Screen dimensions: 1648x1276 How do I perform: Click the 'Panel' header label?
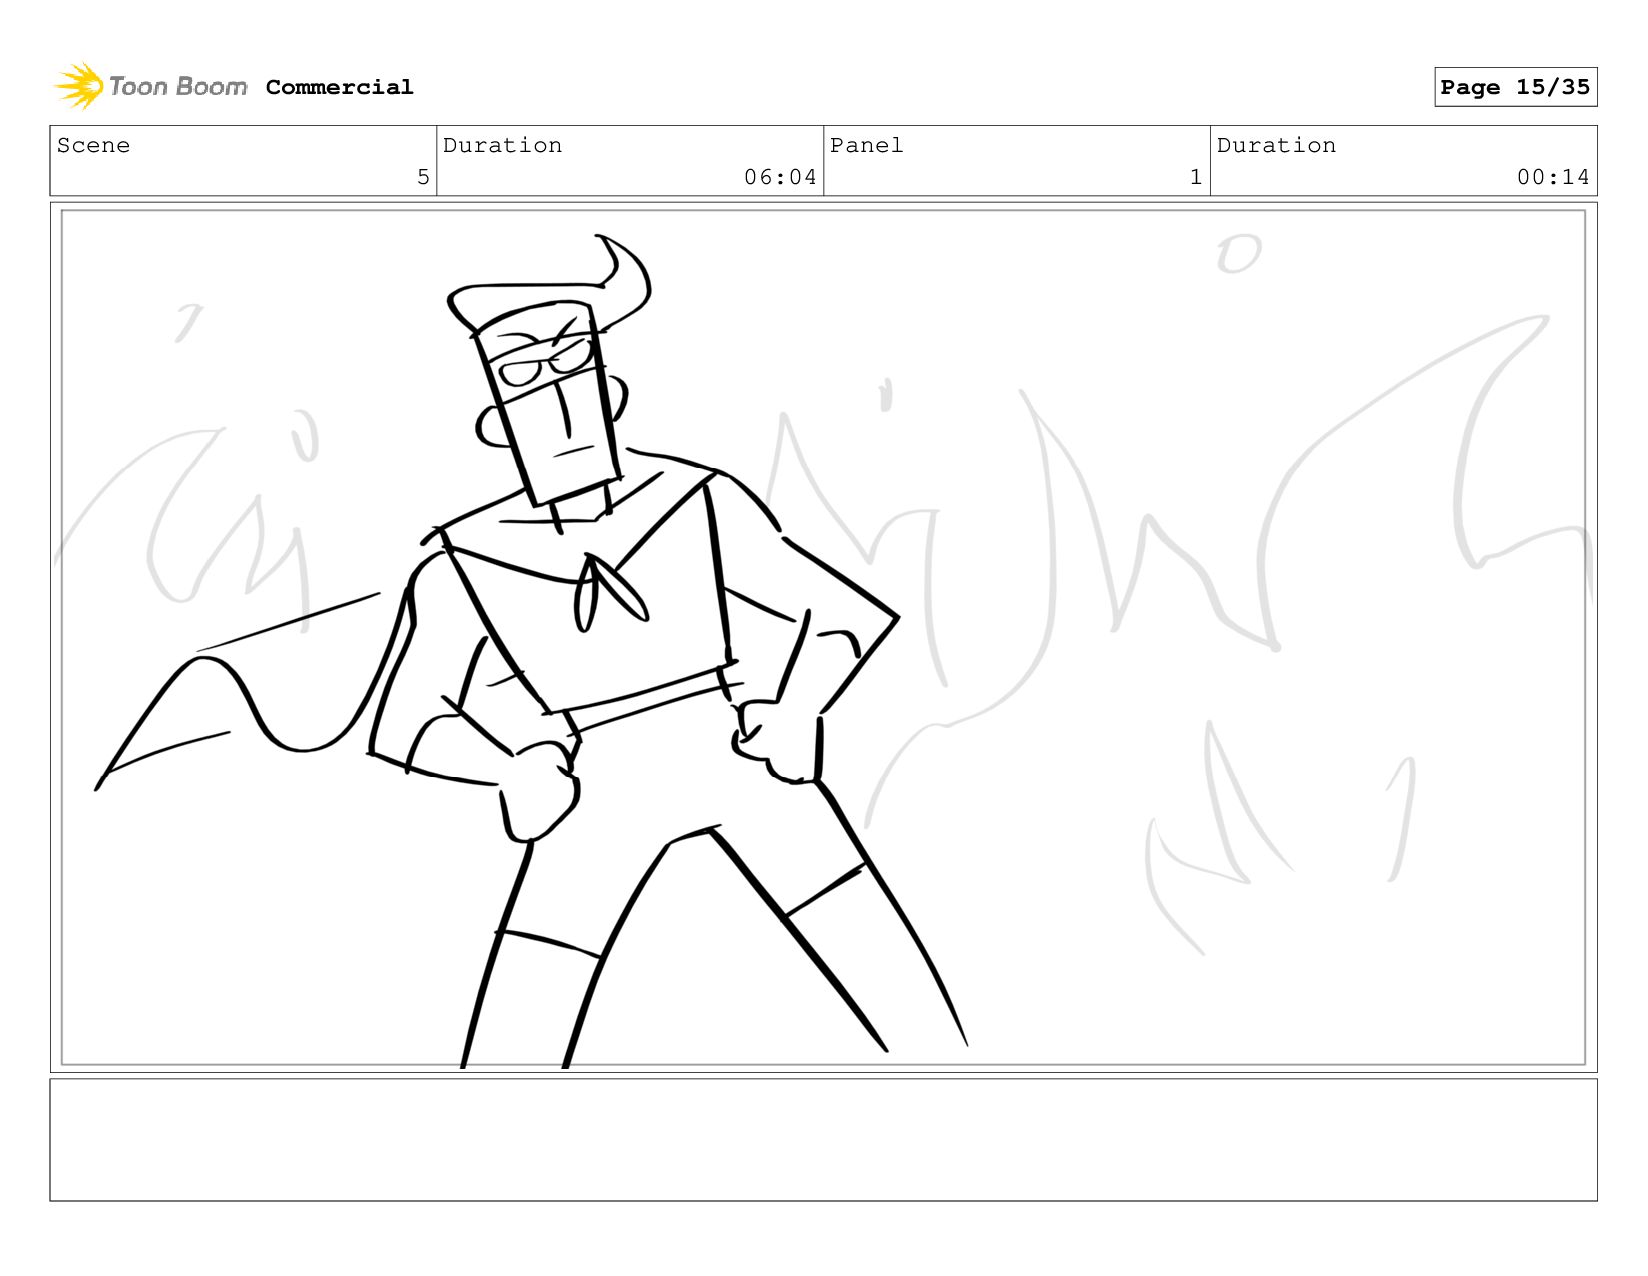(866, 145)
